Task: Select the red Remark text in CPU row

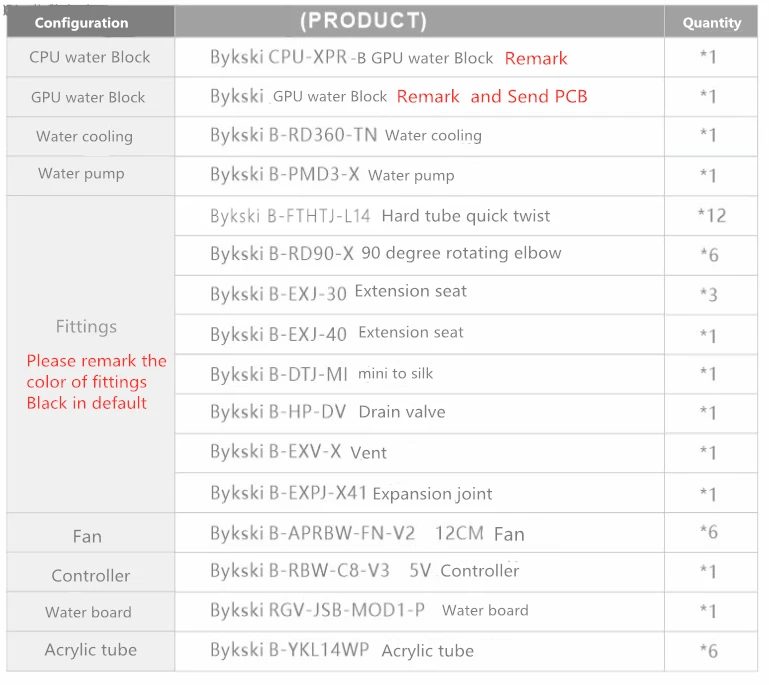Action: click(x=536, y=58)
